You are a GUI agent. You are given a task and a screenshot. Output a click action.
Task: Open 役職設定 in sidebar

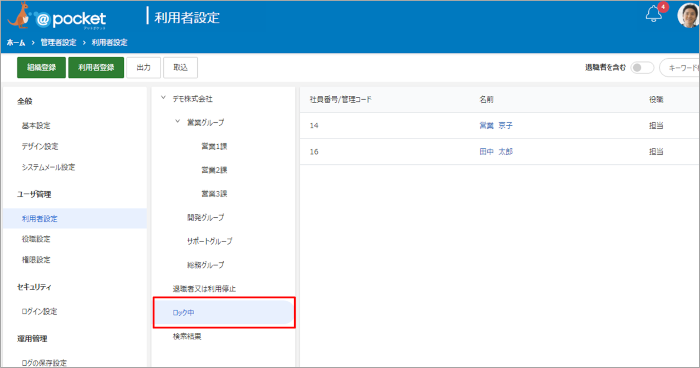click(36, 239)
